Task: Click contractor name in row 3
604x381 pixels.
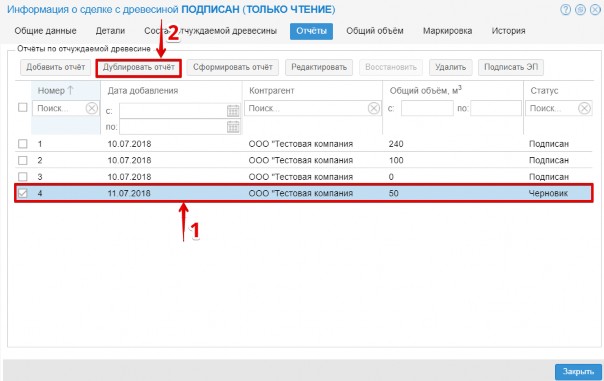Action: [x=300, y=177]
